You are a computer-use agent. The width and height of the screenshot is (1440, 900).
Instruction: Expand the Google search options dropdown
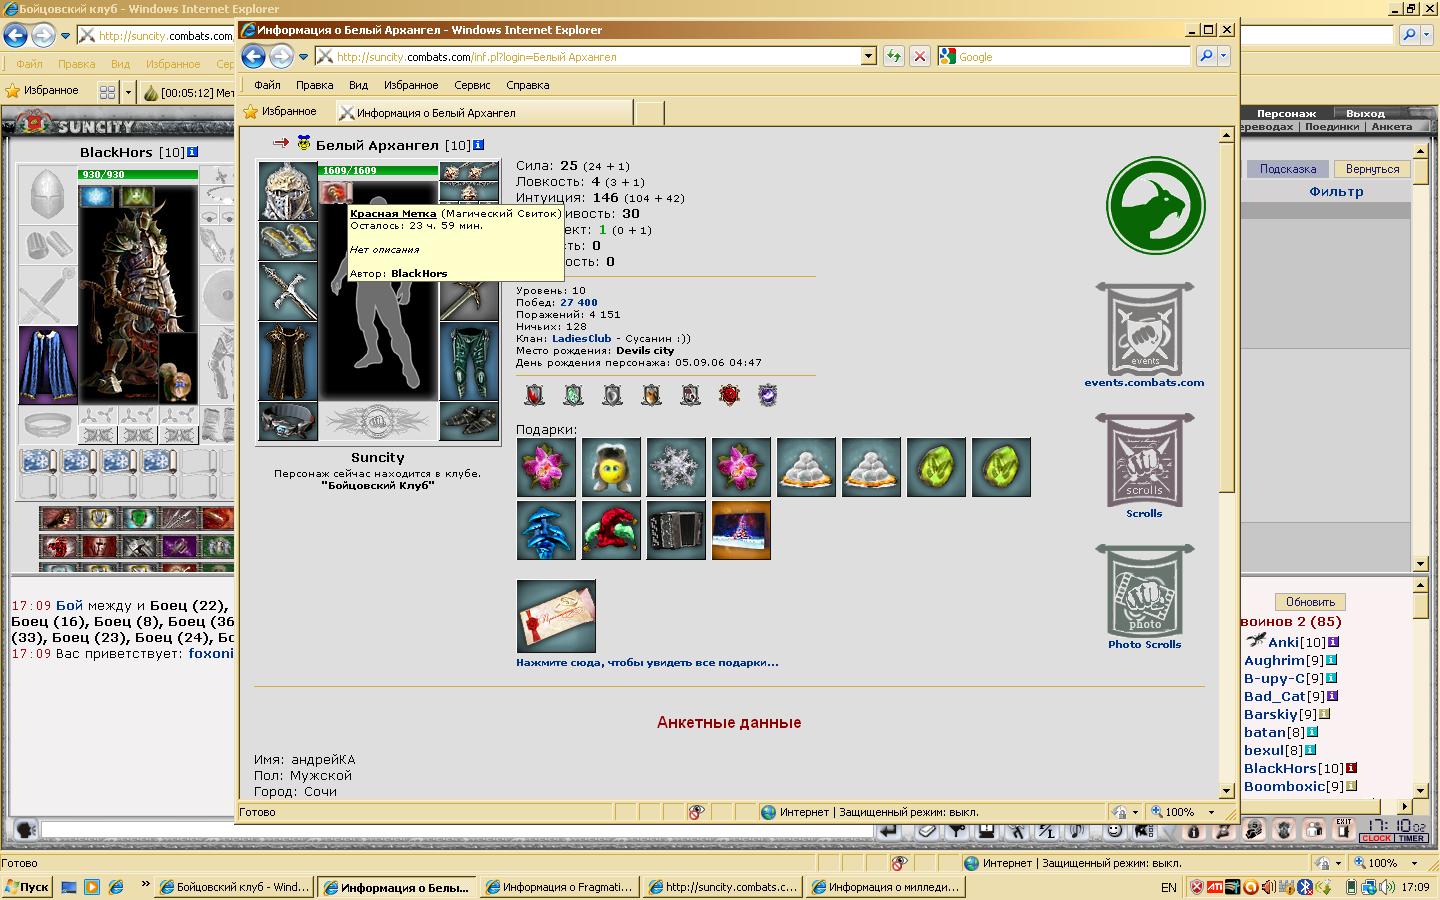pyautogui.click(x=1224, y=57)
